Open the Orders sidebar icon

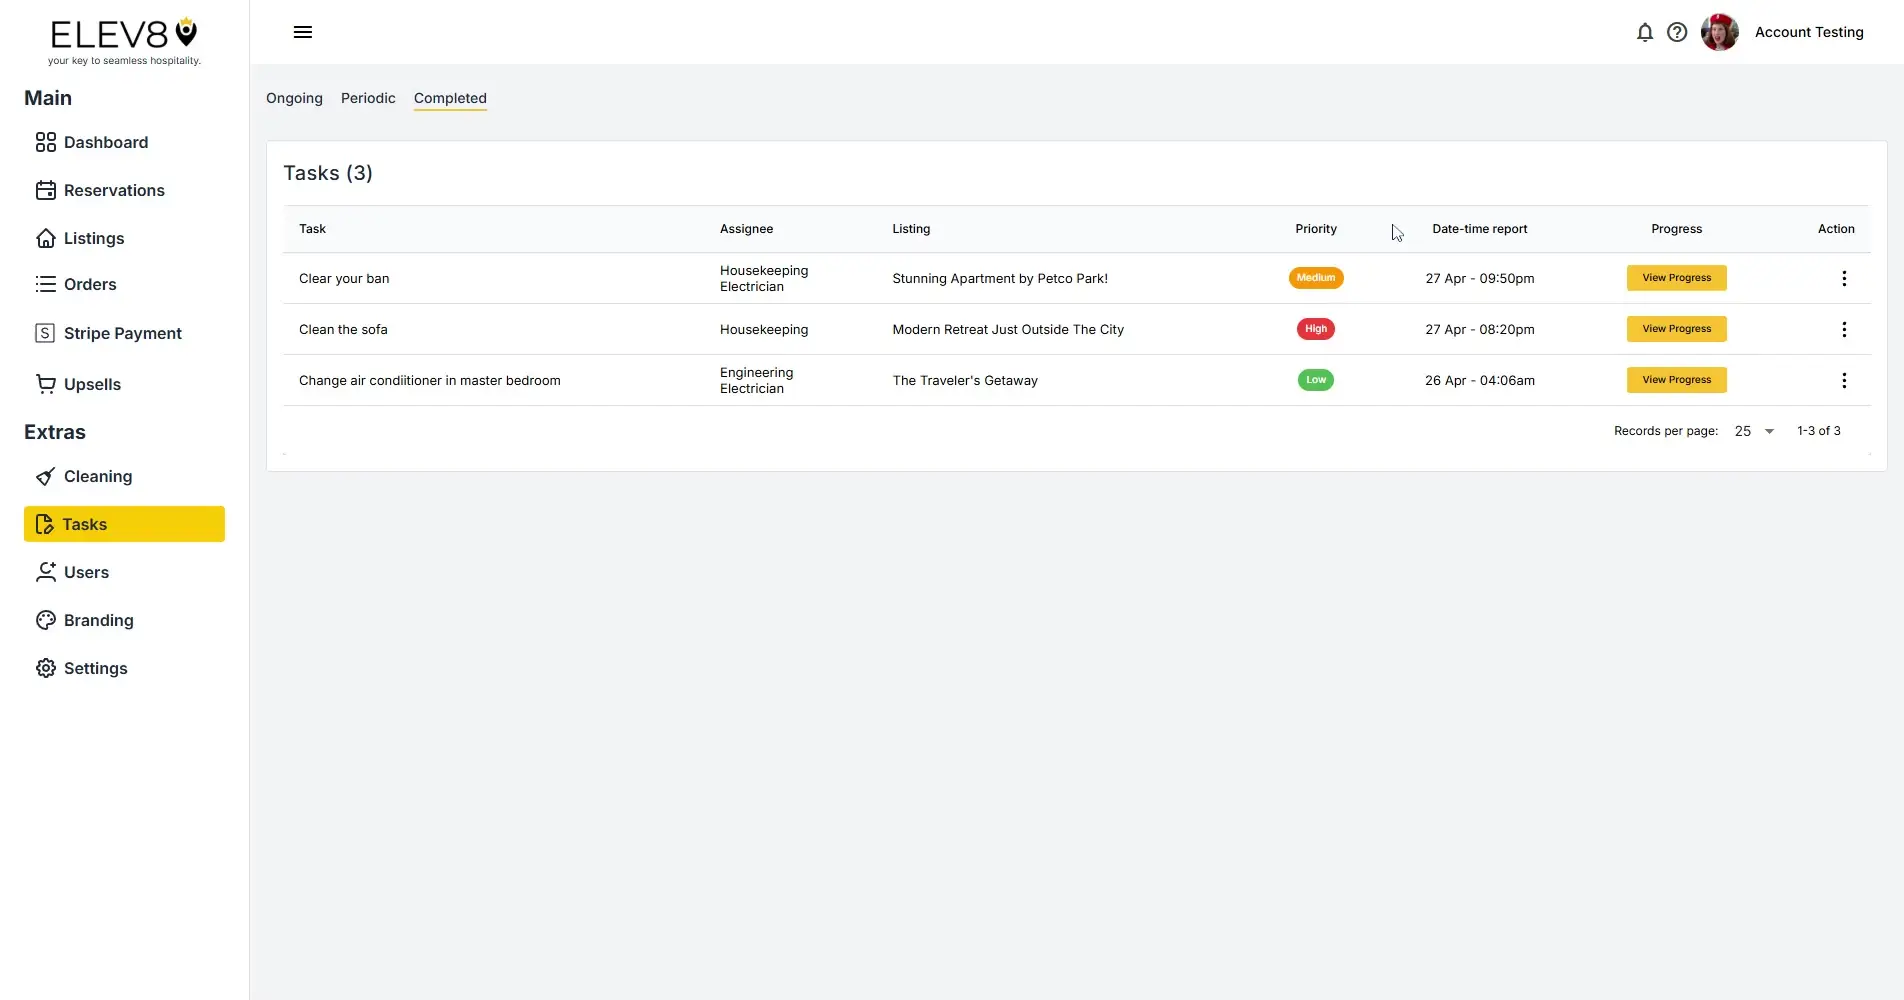coord(45,284)
